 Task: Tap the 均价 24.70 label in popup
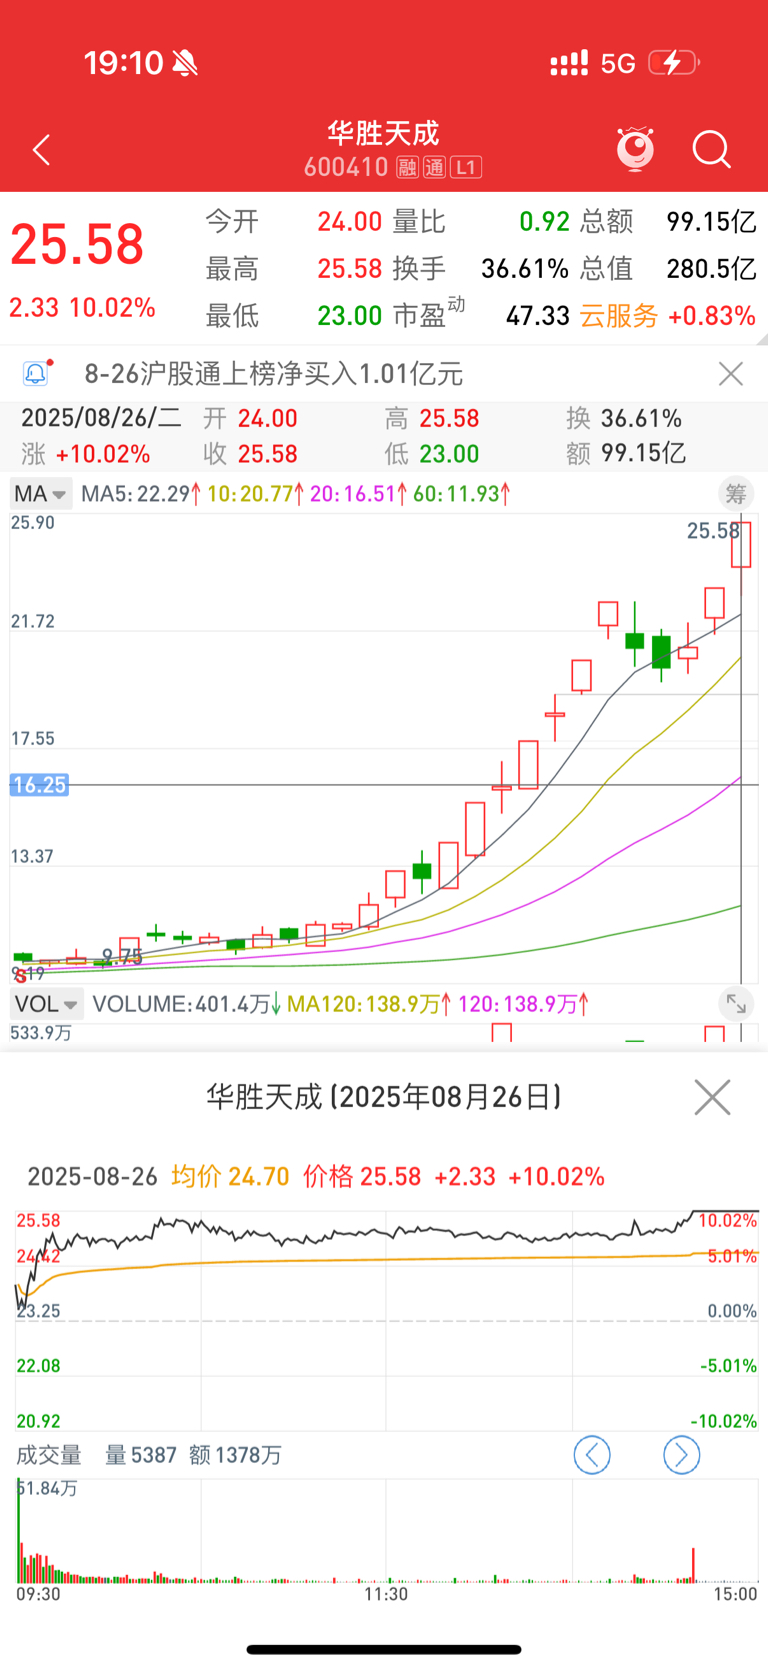230,1176
